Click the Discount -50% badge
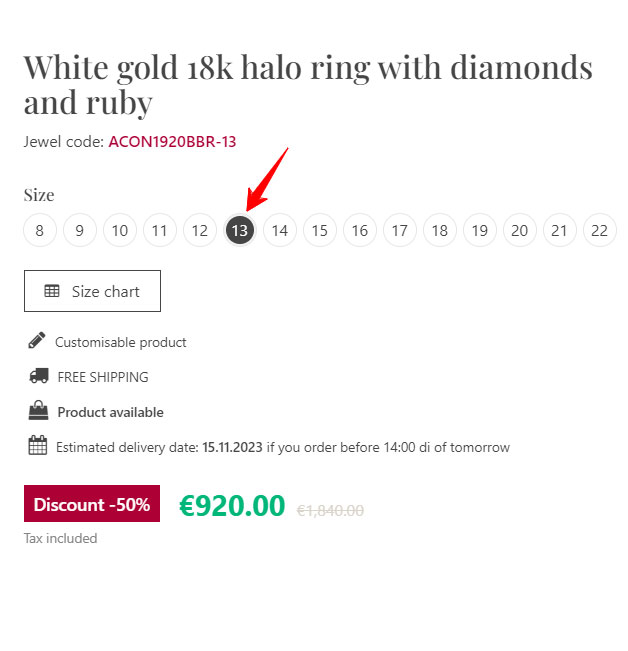This screenshot has height=651, width=628. pos(92,504)
